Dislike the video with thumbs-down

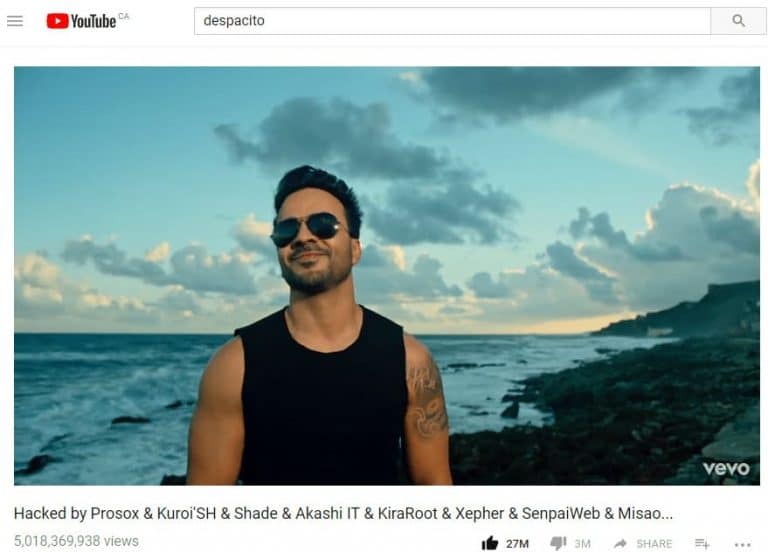point(558,543)
